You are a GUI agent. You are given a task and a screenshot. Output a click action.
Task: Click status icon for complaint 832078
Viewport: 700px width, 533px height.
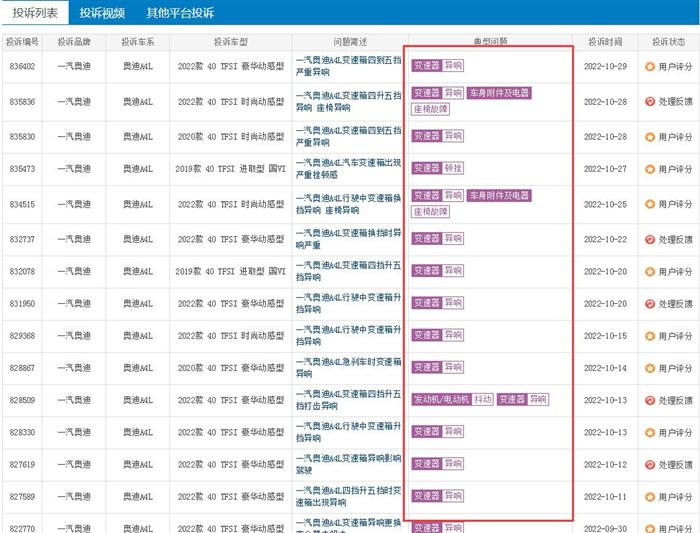click(x=650, y=272)
